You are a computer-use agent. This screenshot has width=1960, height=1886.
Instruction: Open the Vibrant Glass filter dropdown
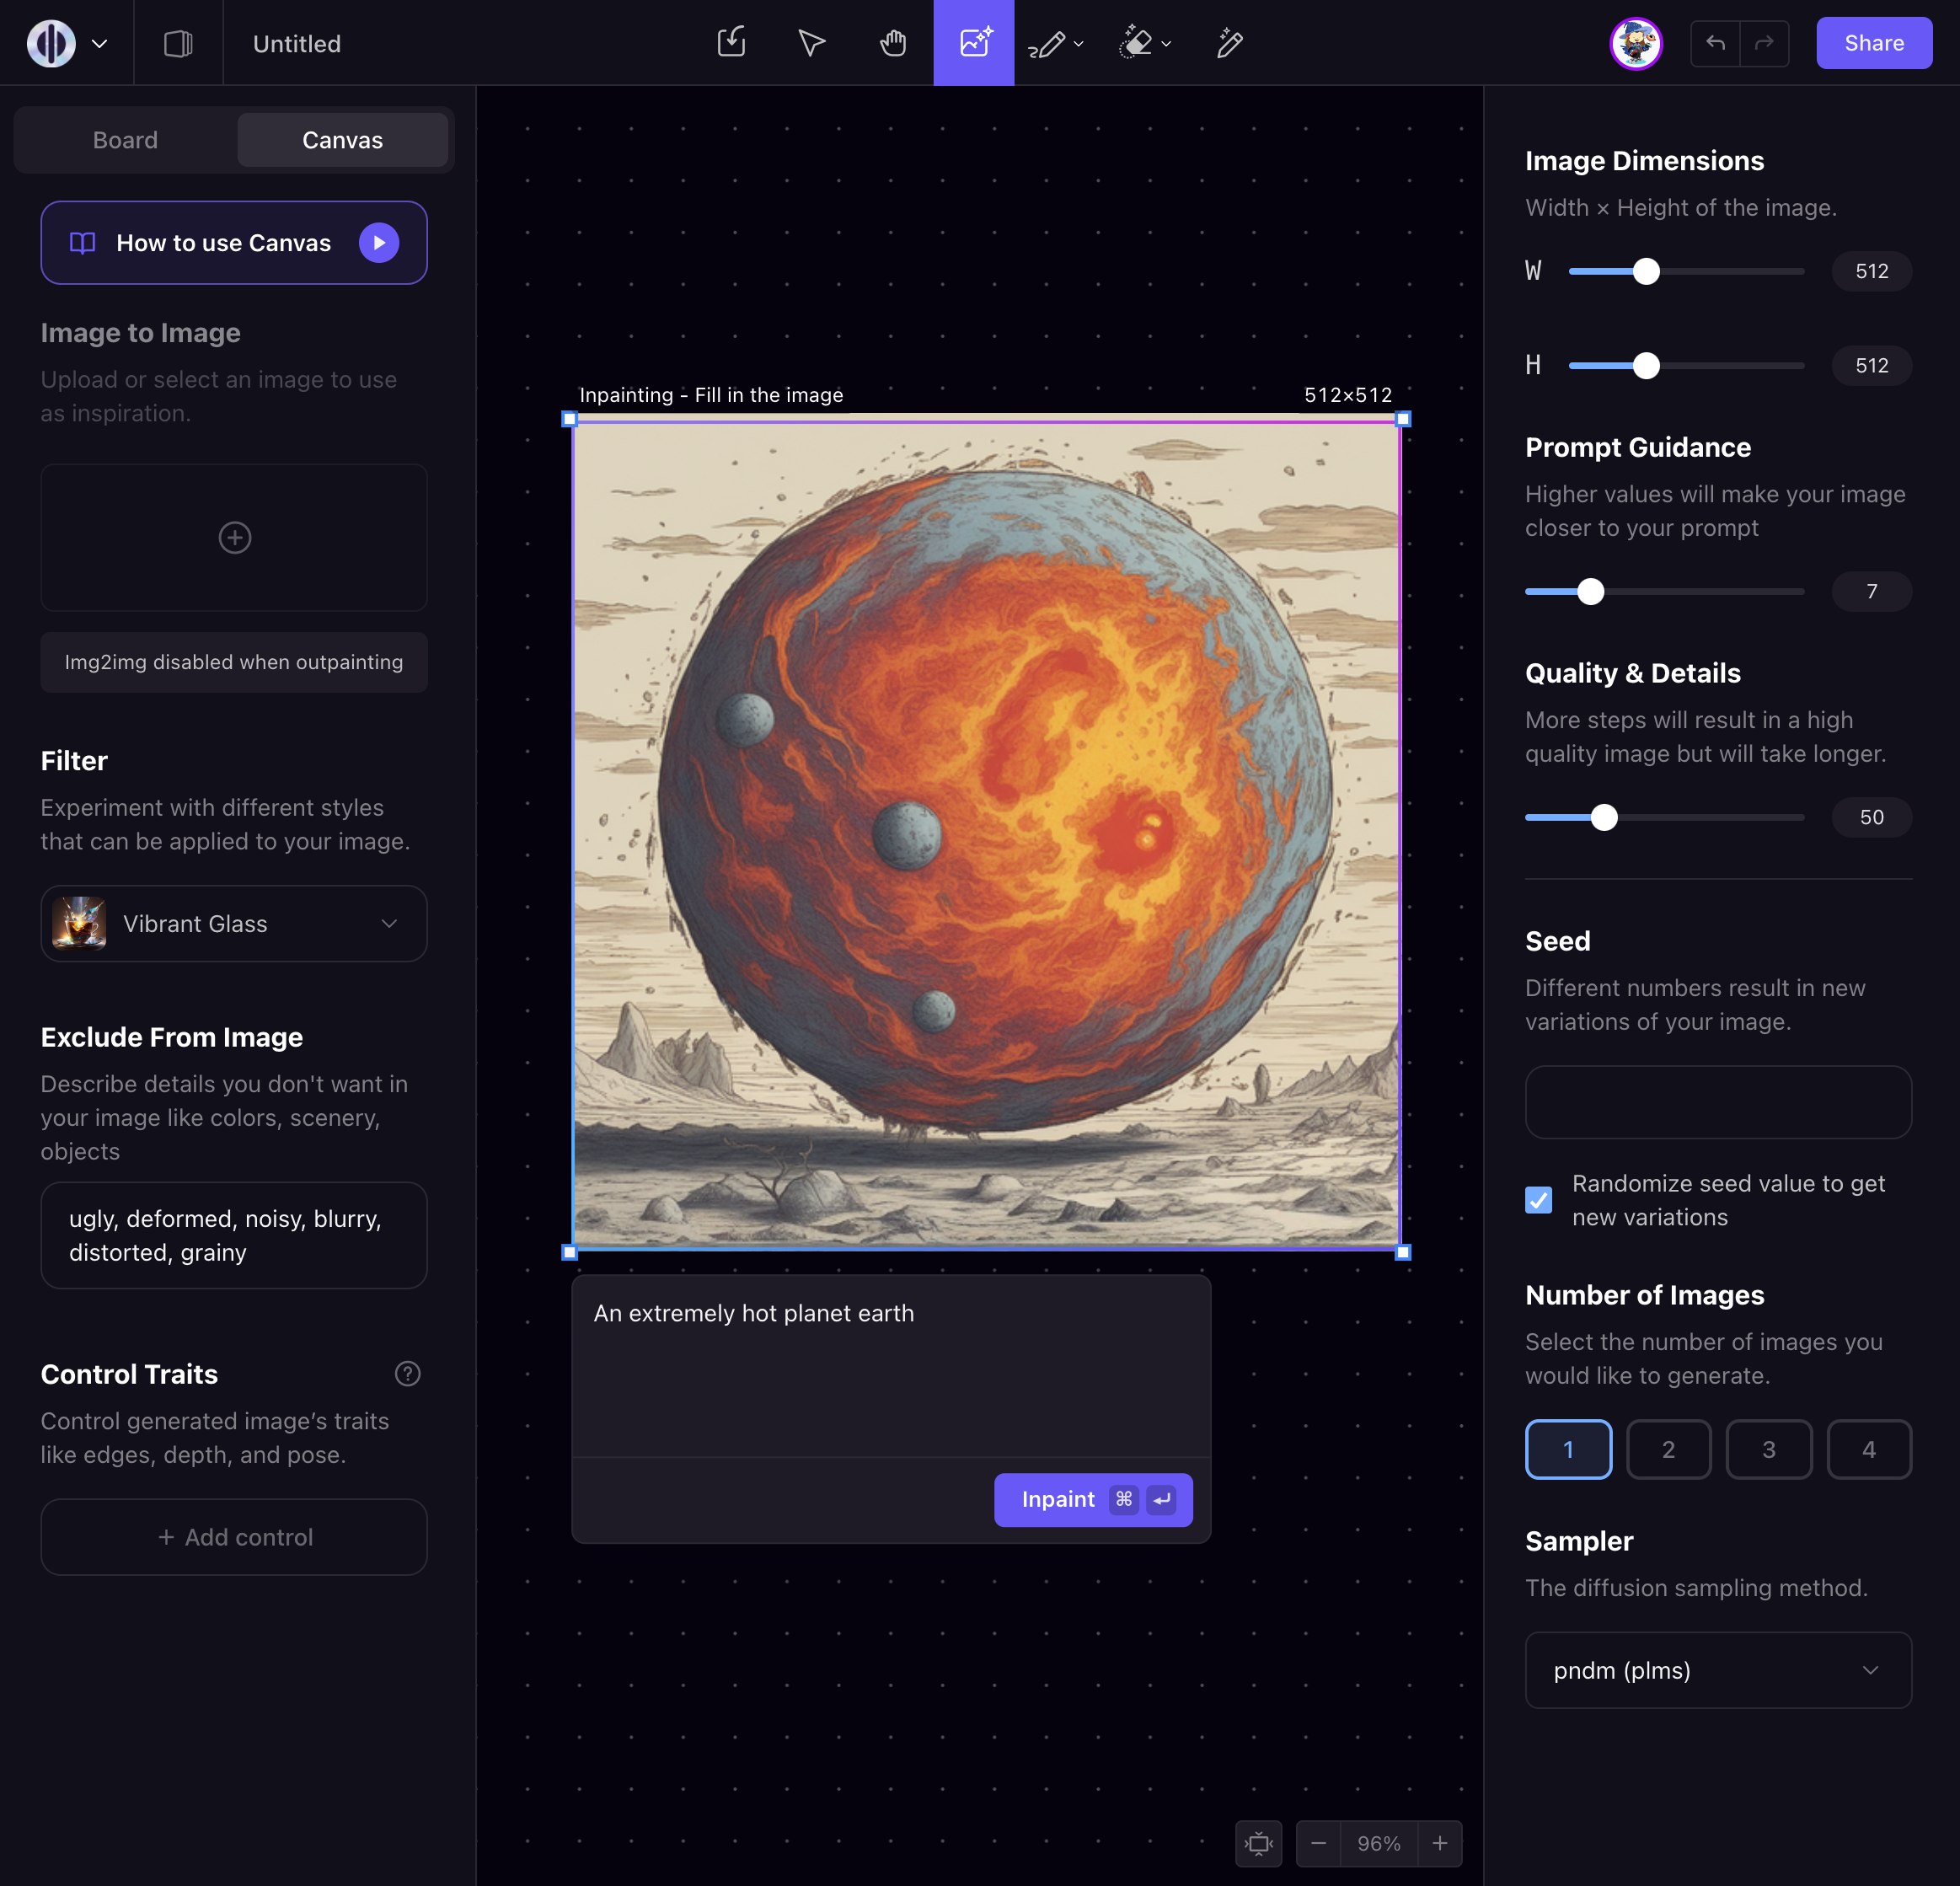(x=234, y=924)
